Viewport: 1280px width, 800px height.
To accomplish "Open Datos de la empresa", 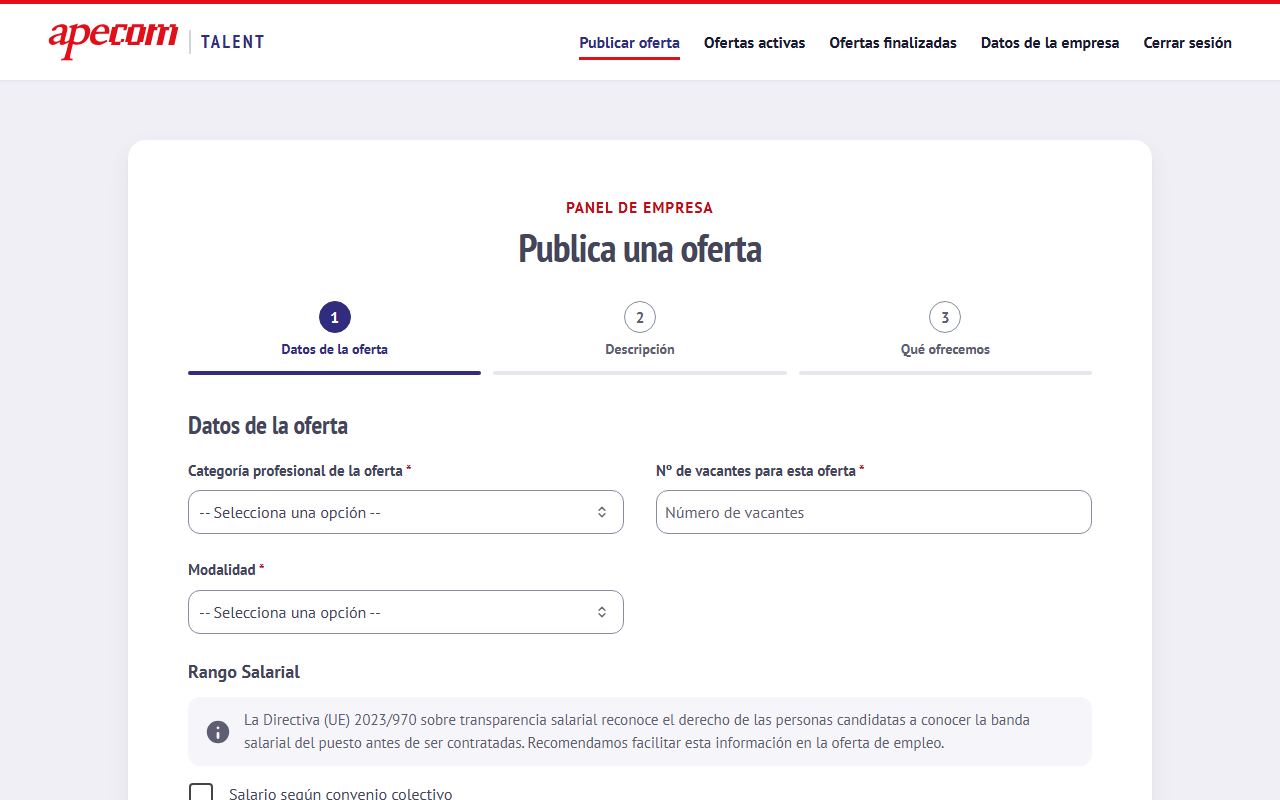I will (1050, 43).
